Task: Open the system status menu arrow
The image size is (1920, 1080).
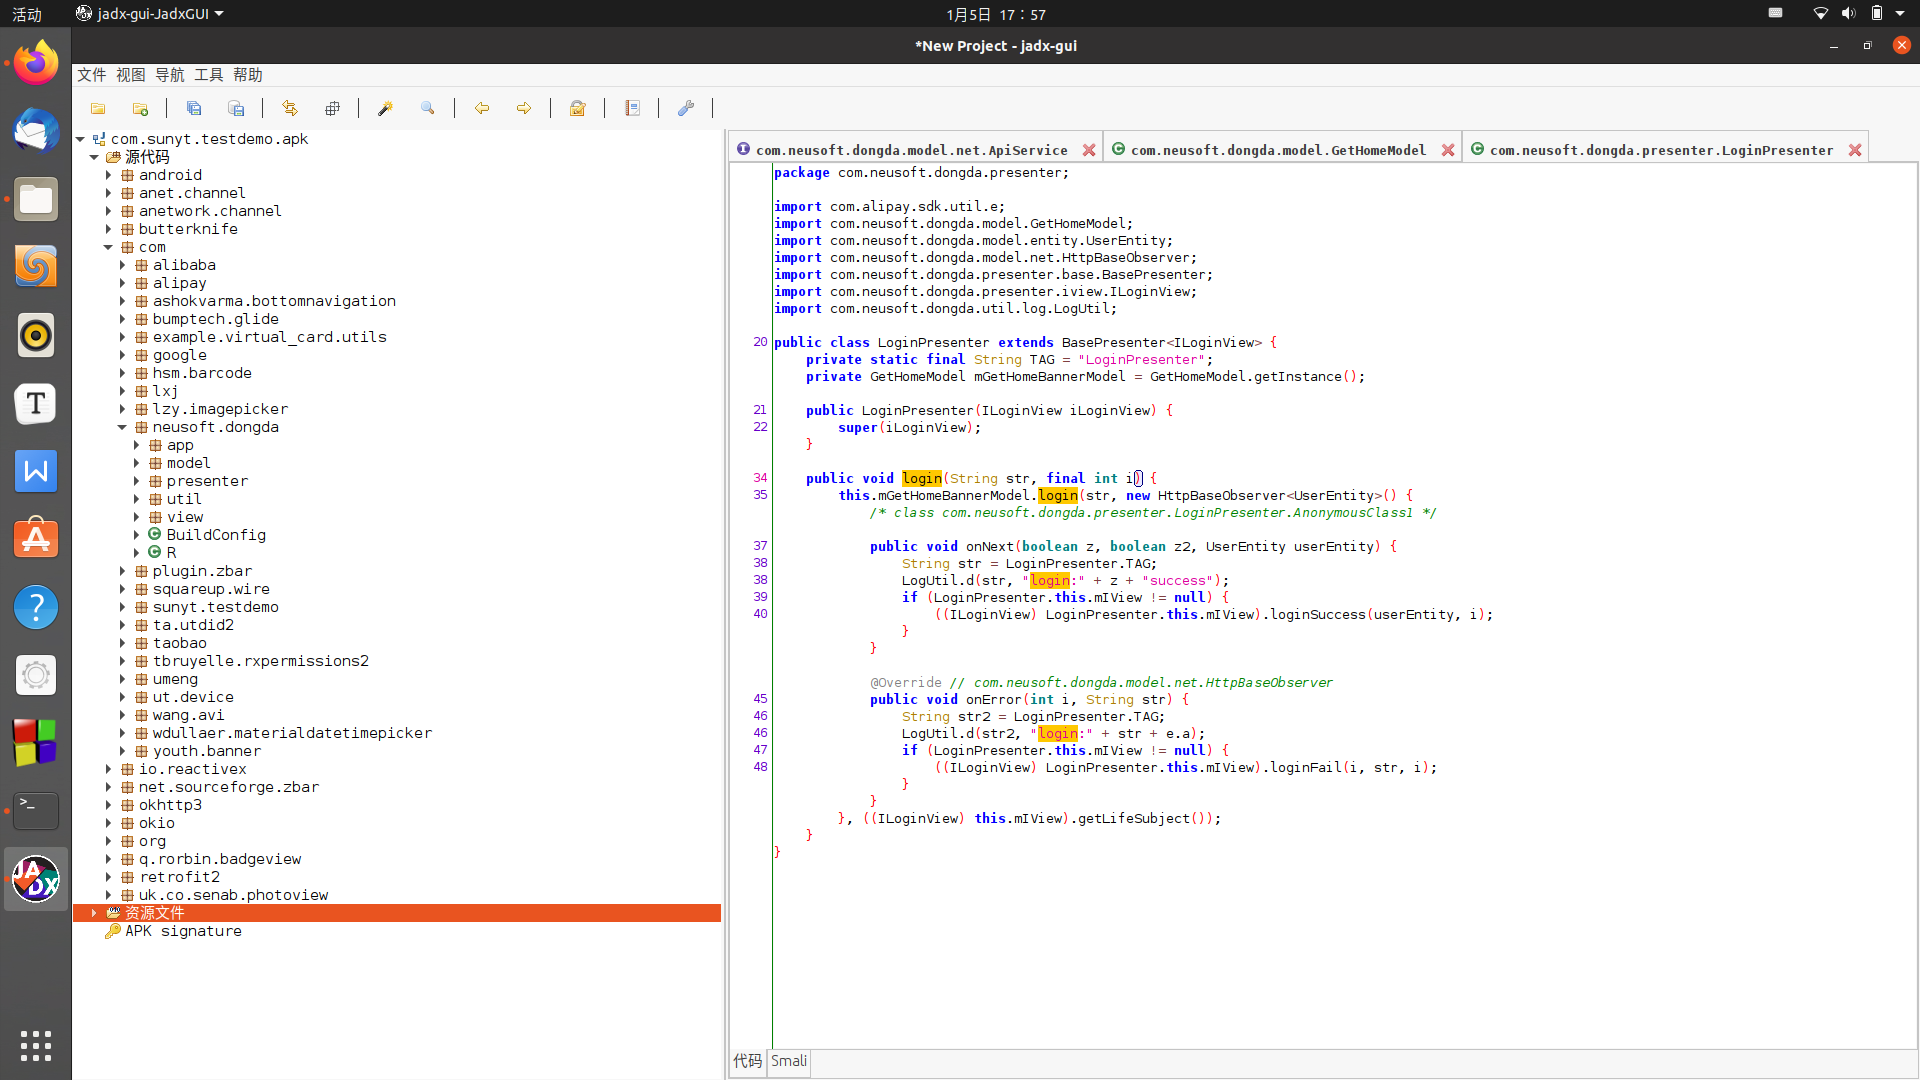Action: 1900,14
